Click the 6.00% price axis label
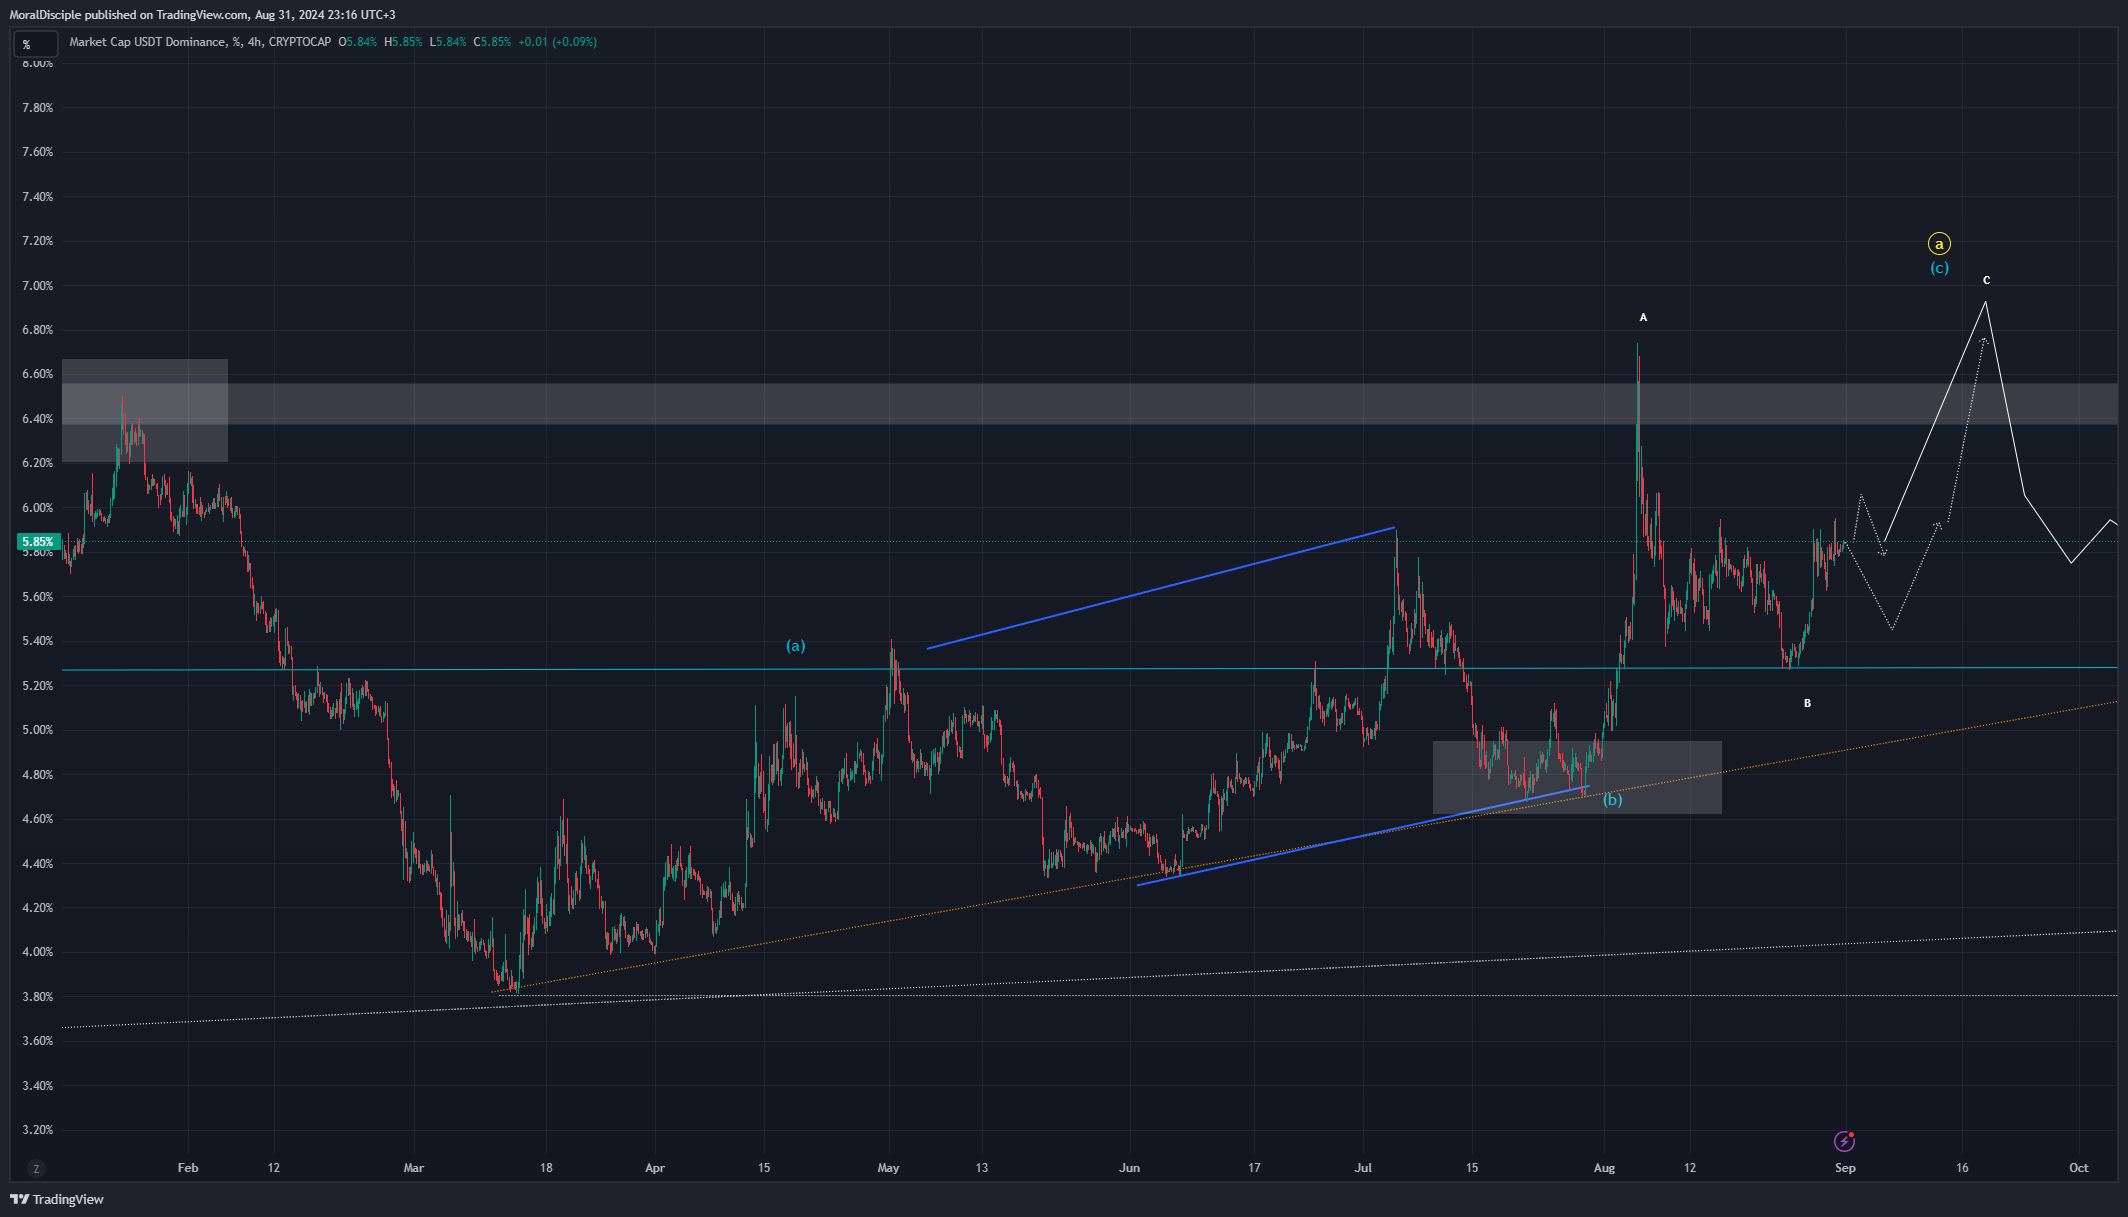The width and height of the screenshot is (2128, 1217). (x=38, y=508)
